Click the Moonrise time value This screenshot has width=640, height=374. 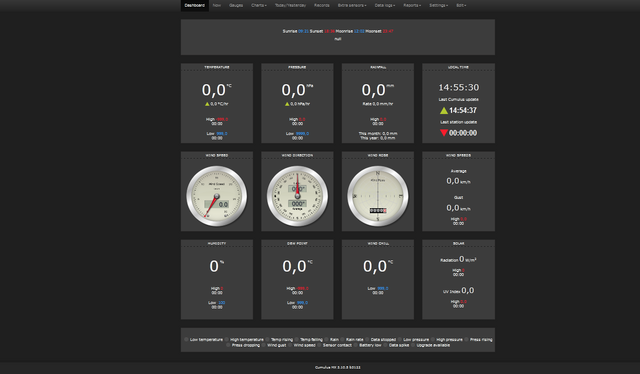(359, 31)
